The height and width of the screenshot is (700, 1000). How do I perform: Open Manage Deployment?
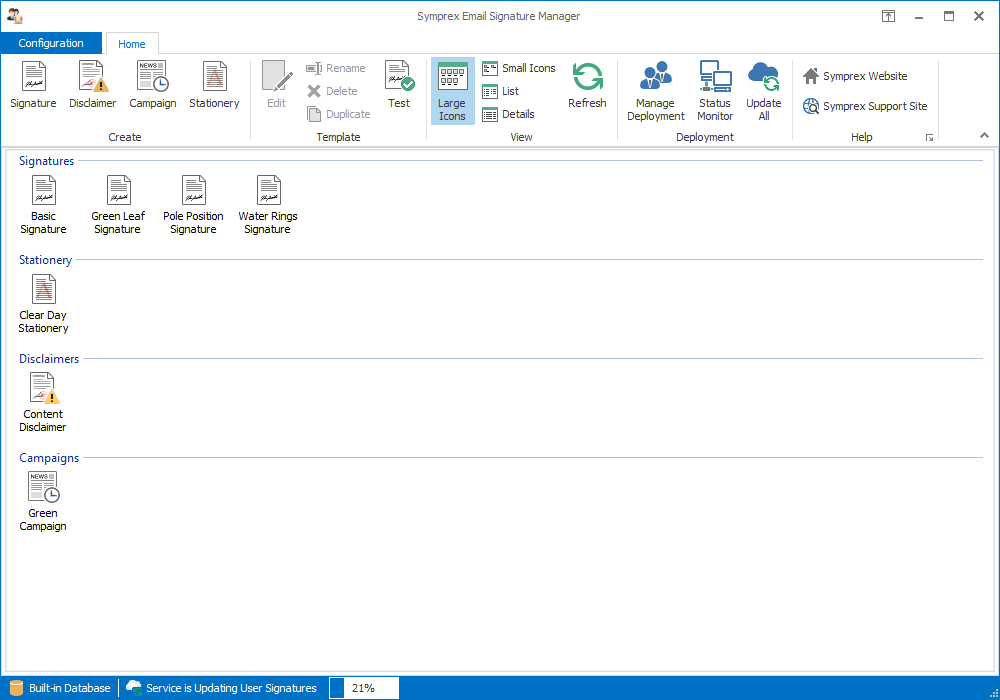656,91
